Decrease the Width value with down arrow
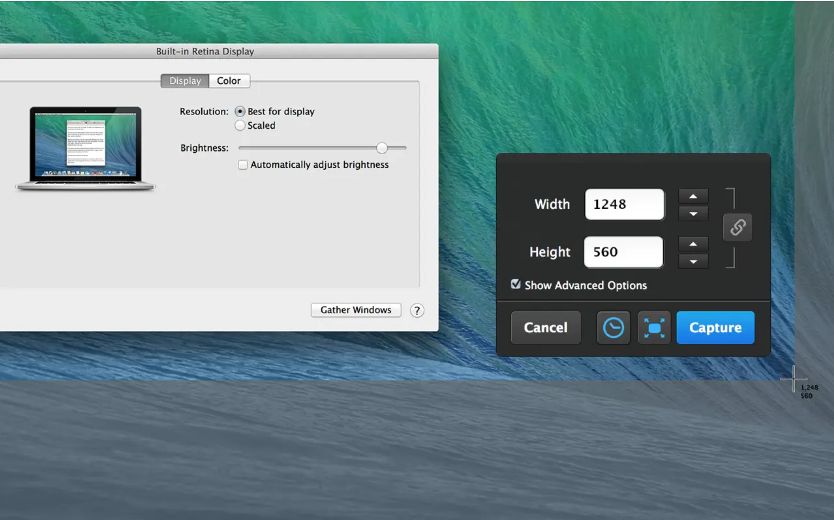Viewport: 834px width, 520px height. [693, 213]
